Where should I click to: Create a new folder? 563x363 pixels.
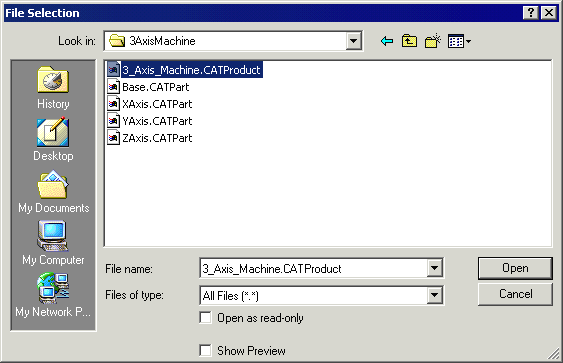(433, 41)
